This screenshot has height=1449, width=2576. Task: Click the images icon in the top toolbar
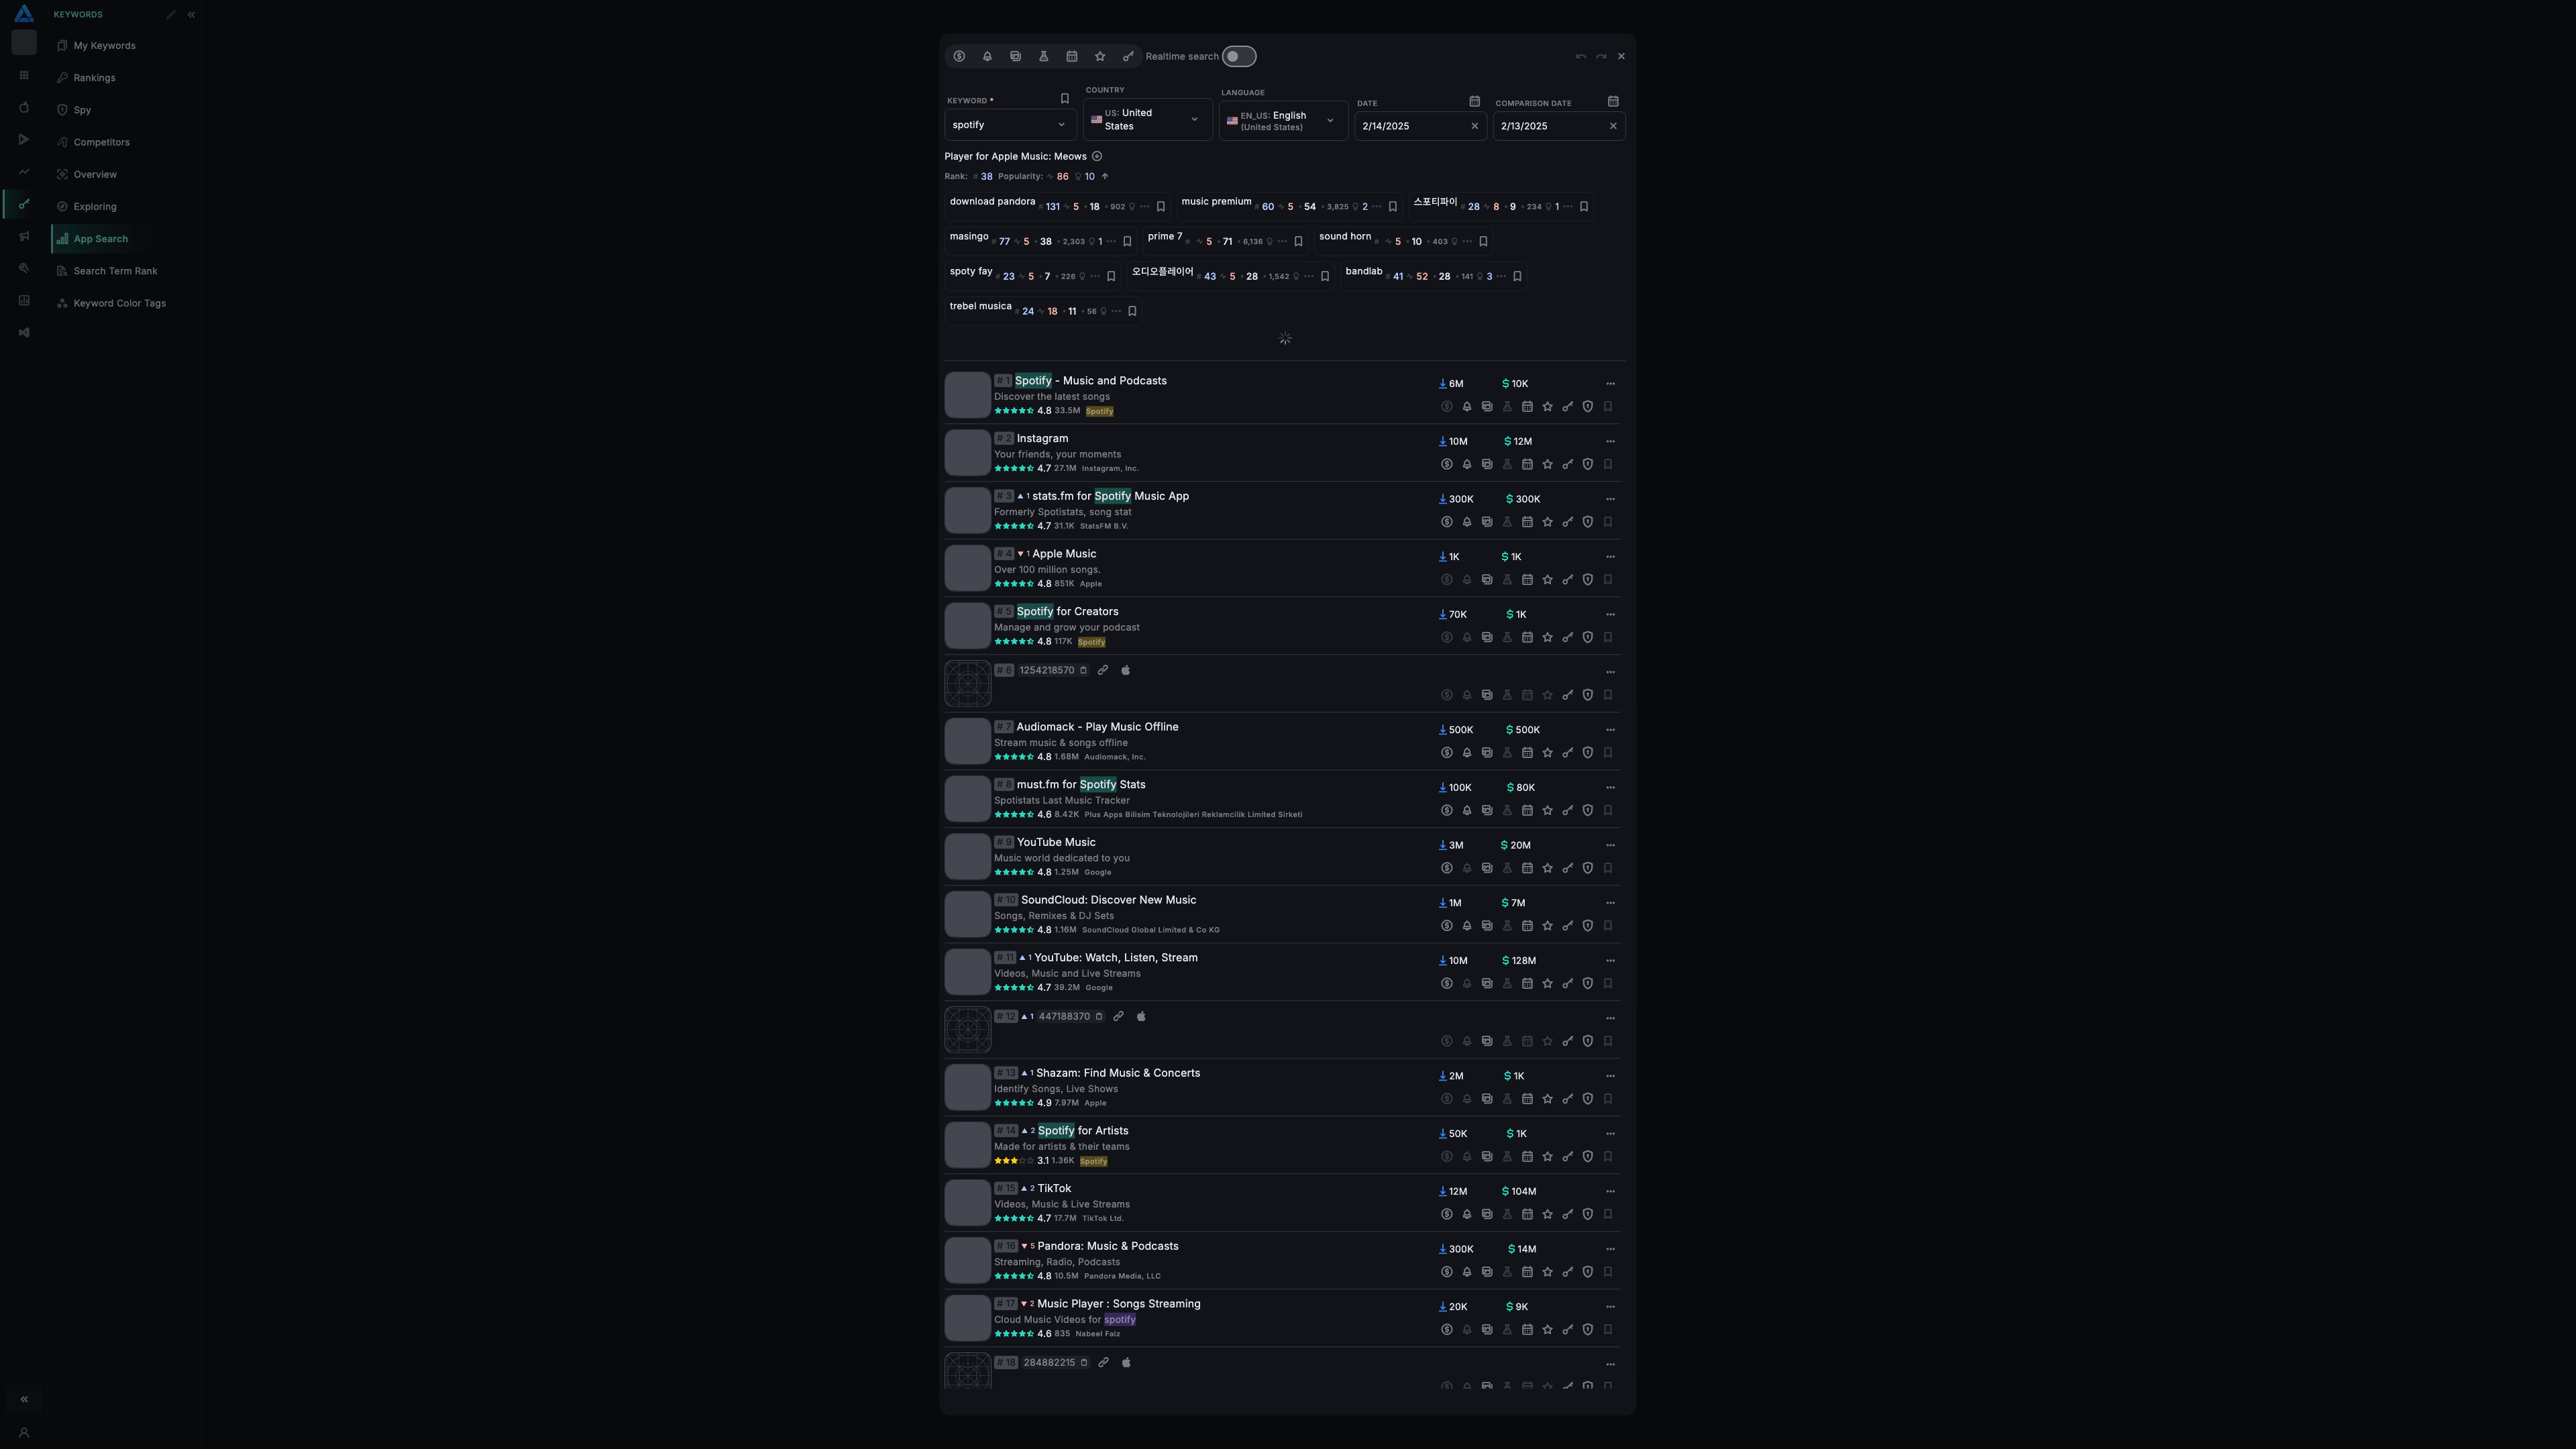click(x=1015, y=56)
